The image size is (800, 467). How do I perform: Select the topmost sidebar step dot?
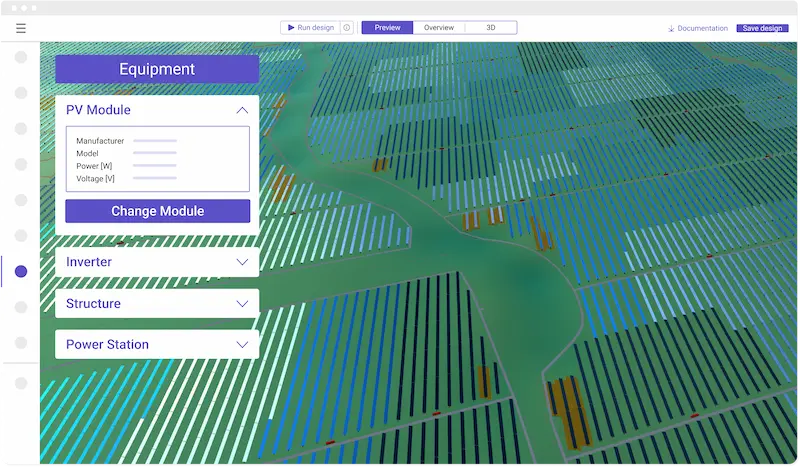click(21, 57)
